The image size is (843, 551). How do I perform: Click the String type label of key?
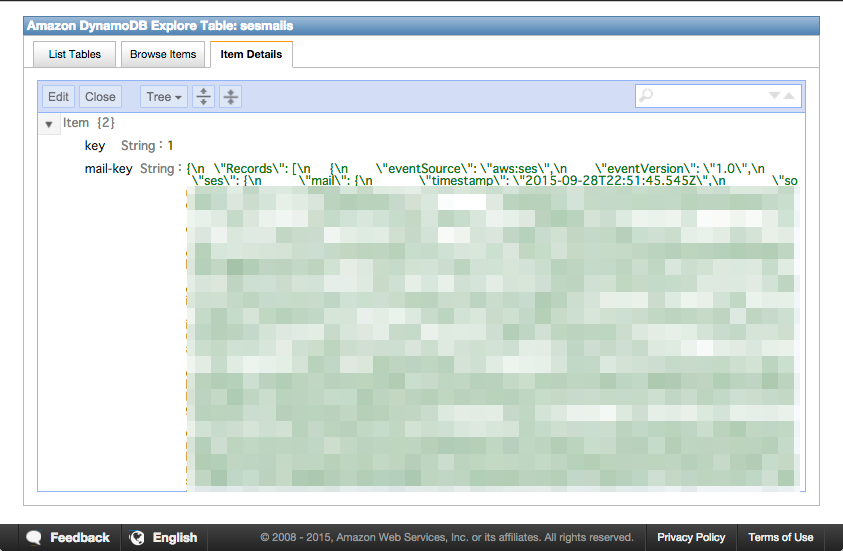pos(138,146)
